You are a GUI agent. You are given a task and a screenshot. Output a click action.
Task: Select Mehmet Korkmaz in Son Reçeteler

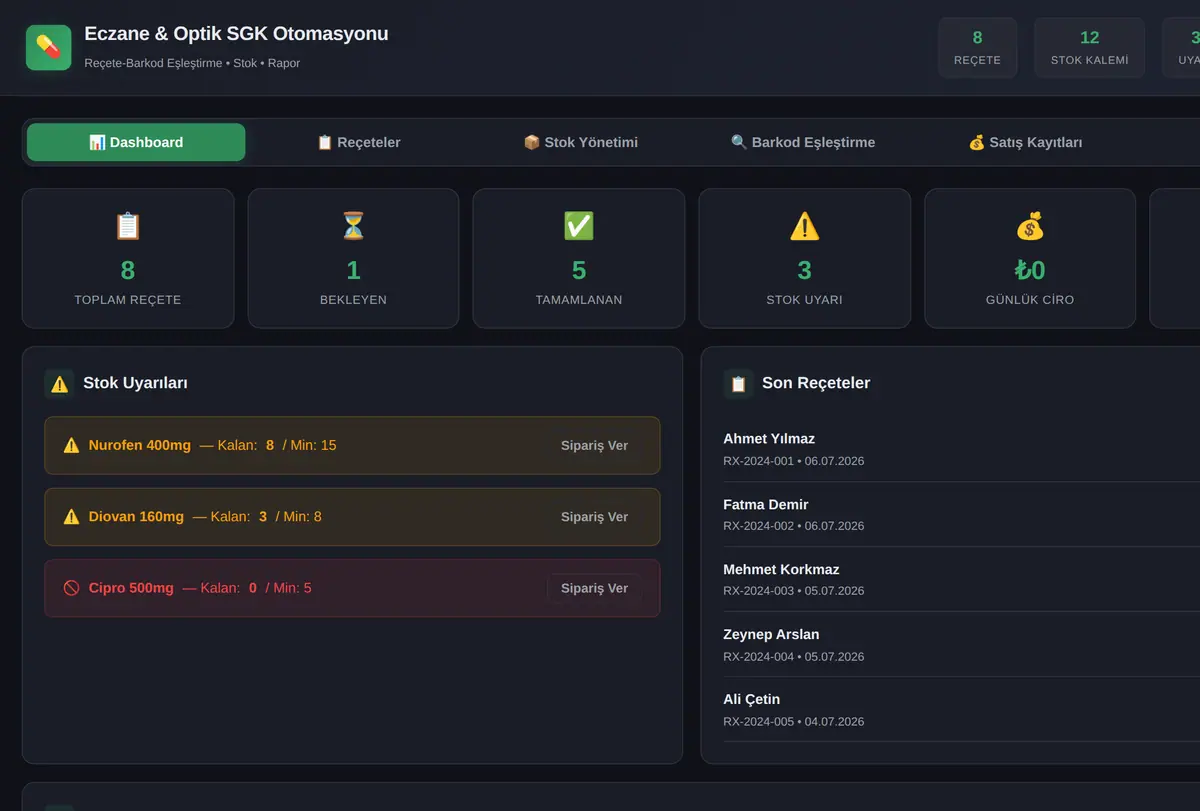click(961, 579)
